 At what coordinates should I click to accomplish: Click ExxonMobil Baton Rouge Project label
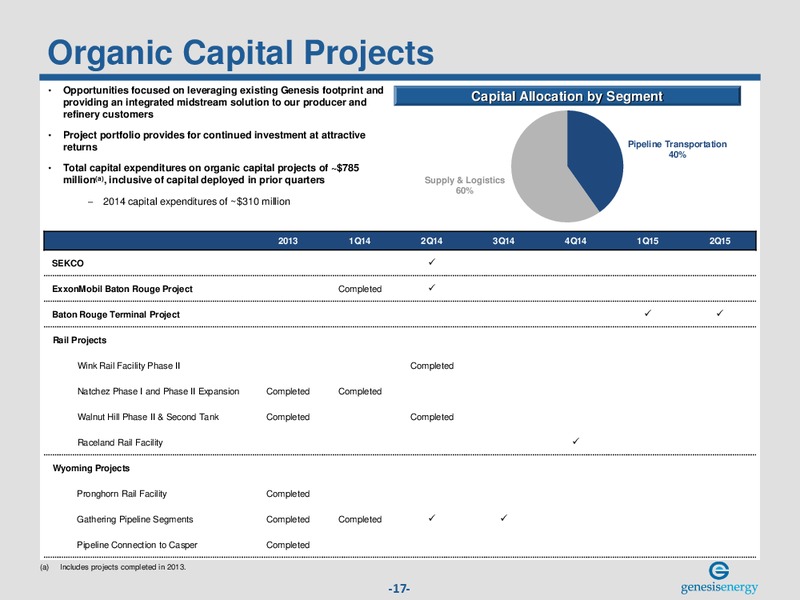[x=122, y=289]
